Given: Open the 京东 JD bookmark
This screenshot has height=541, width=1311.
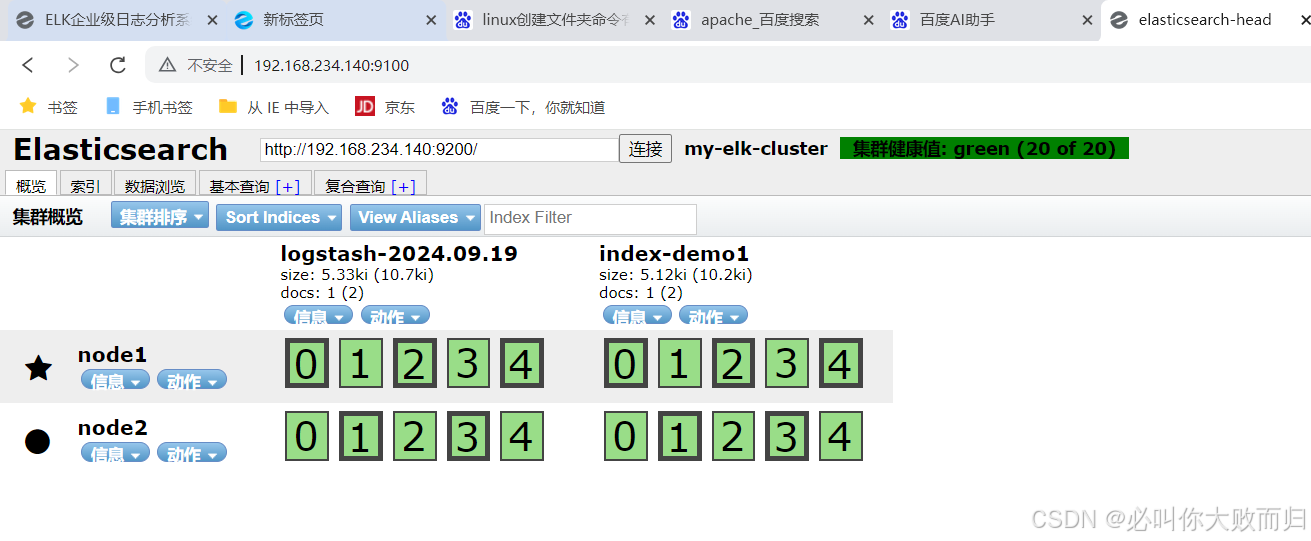Looking at the screenshot, I should [385, 107].
